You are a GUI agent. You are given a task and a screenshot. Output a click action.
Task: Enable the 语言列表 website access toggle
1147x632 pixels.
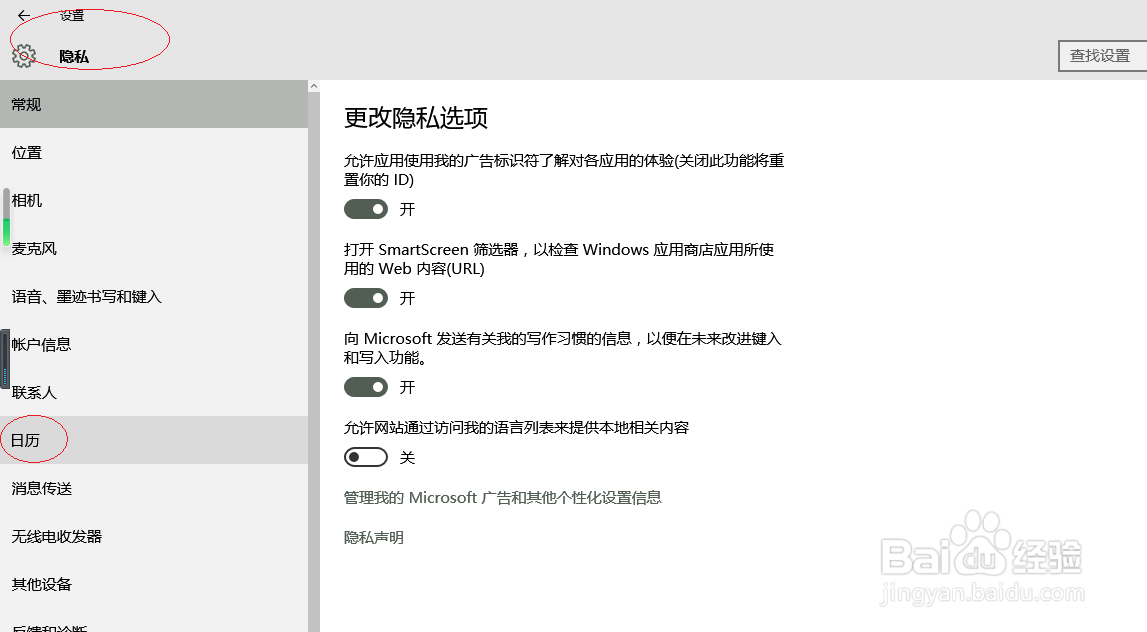[366, 457]
